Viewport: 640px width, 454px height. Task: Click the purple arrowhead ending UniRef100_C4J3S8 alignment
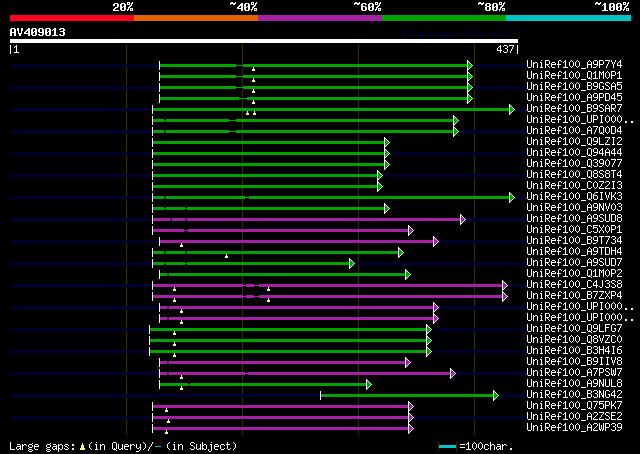(x=505, y=286)
